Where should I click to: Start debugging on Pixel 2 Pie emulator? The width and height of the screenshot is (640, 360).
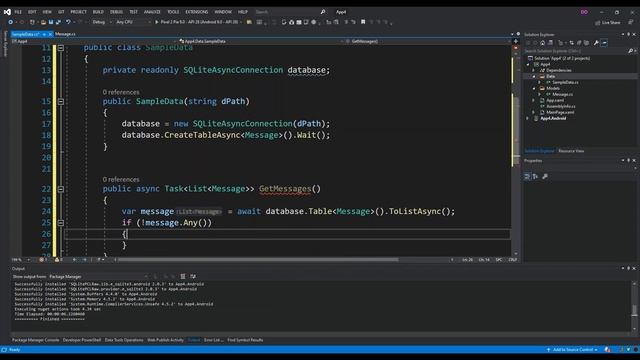(x=198, y=22)
